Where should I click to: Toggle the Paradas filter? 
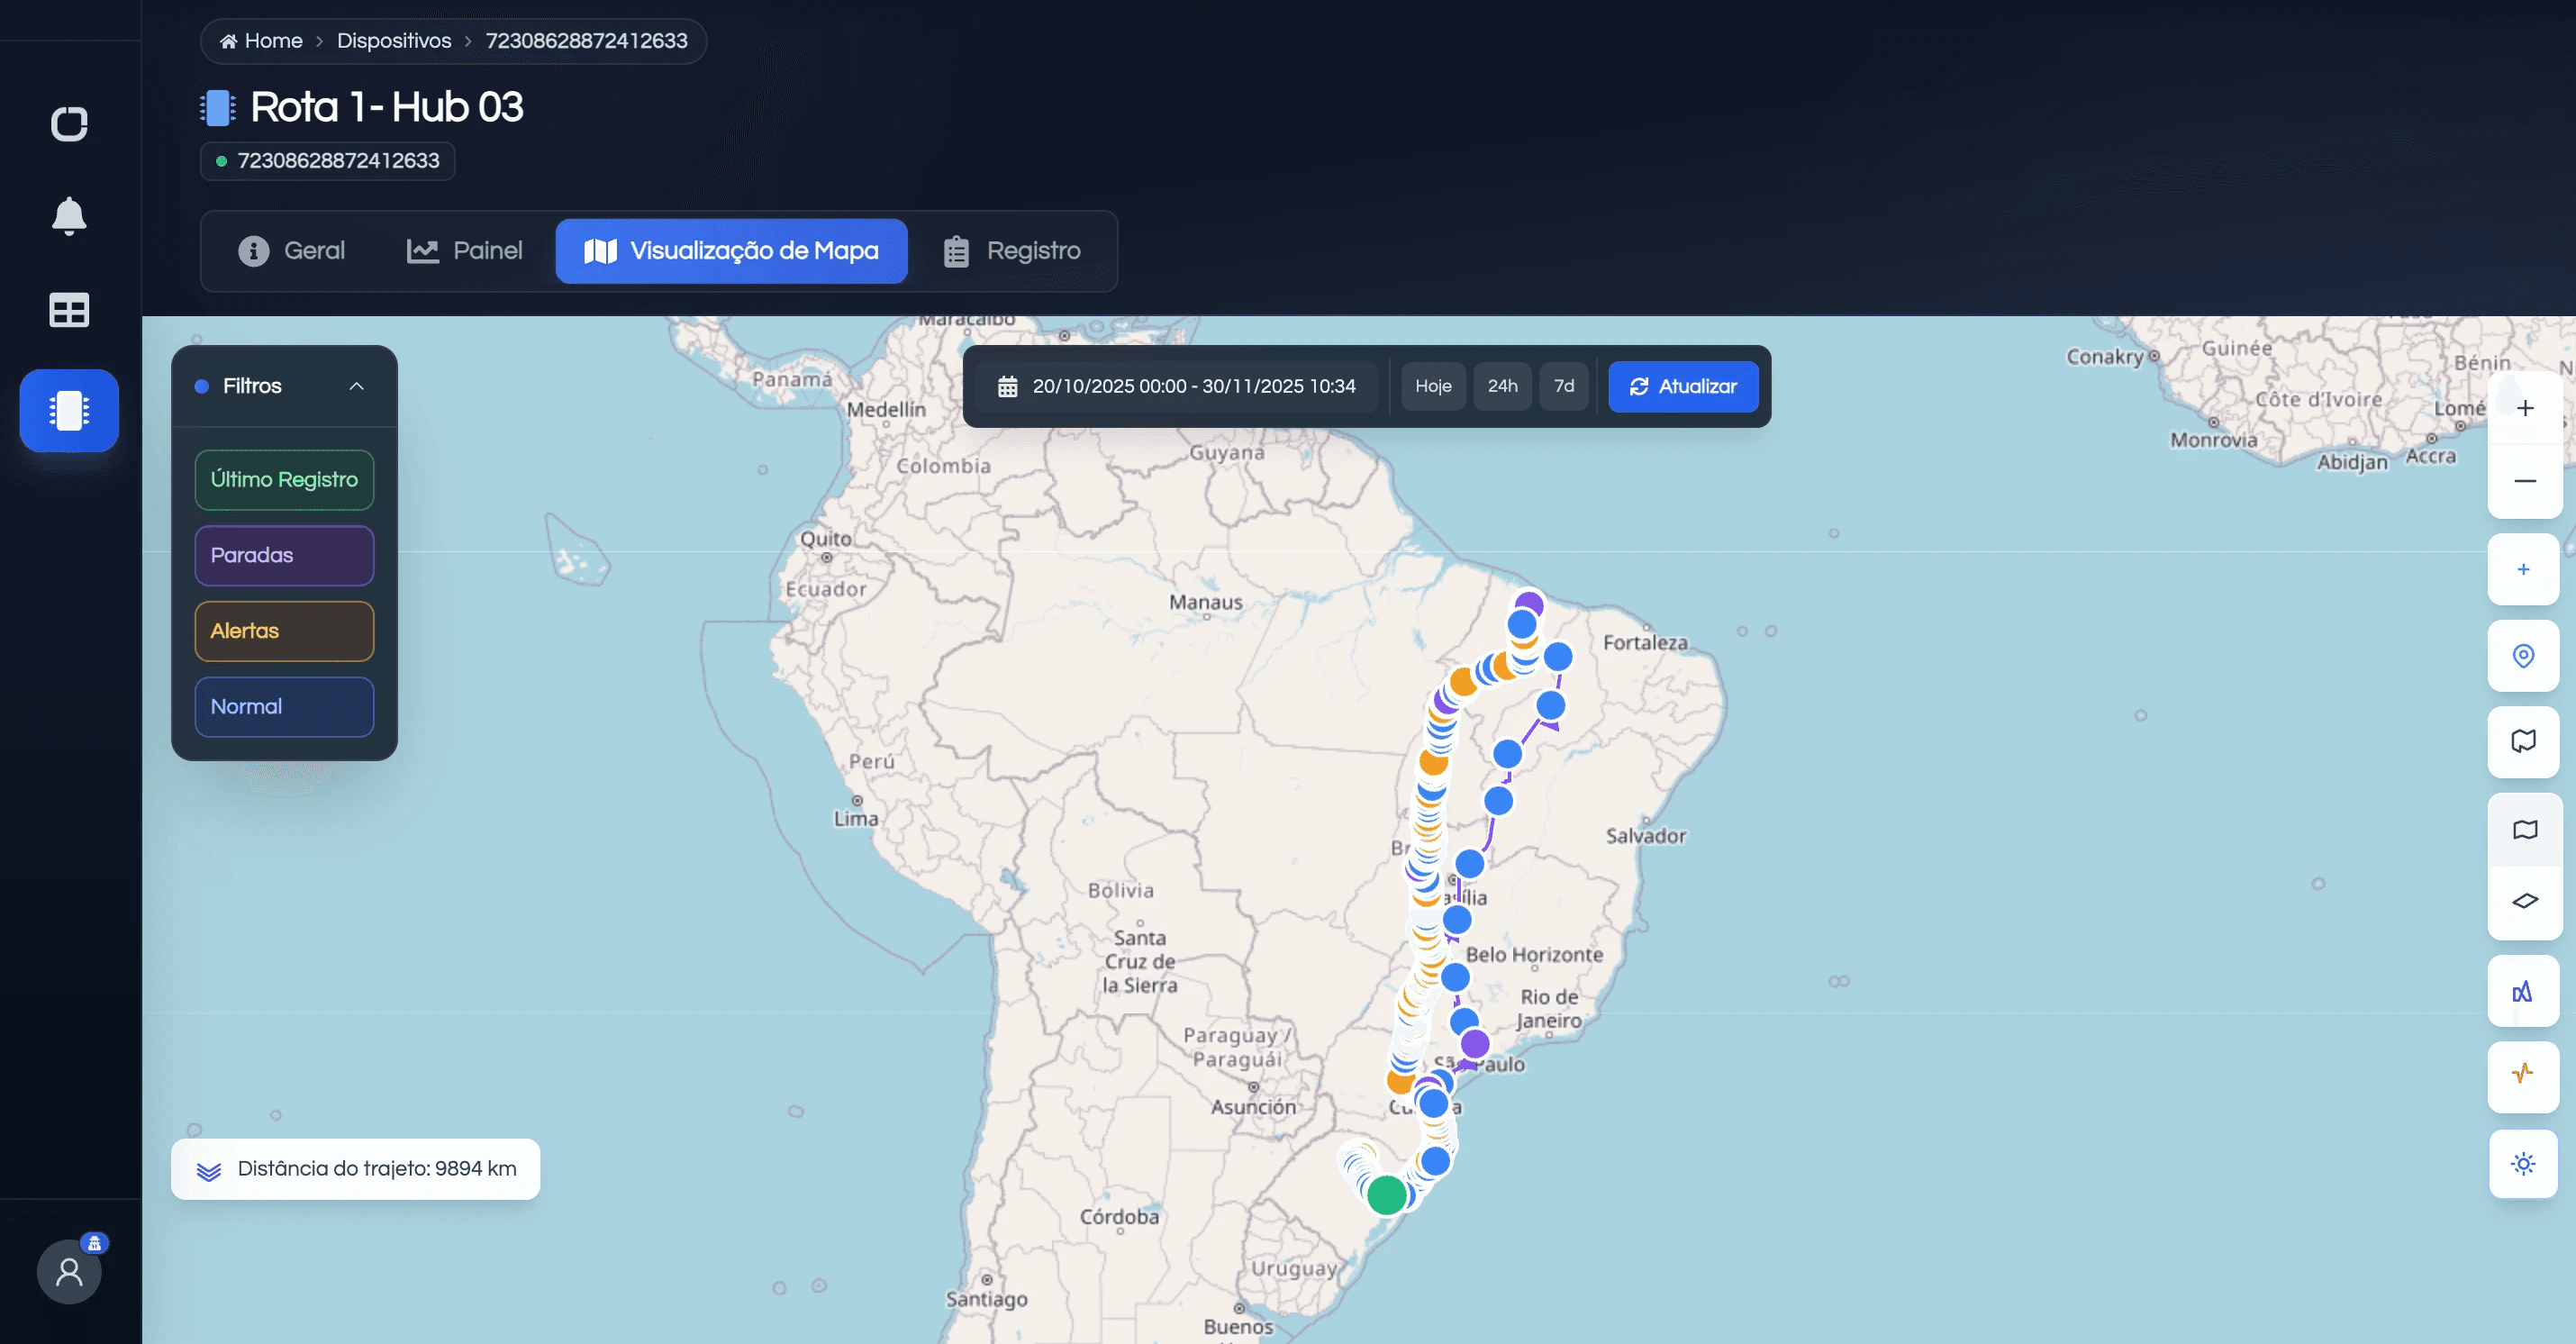tap(284, 556)
